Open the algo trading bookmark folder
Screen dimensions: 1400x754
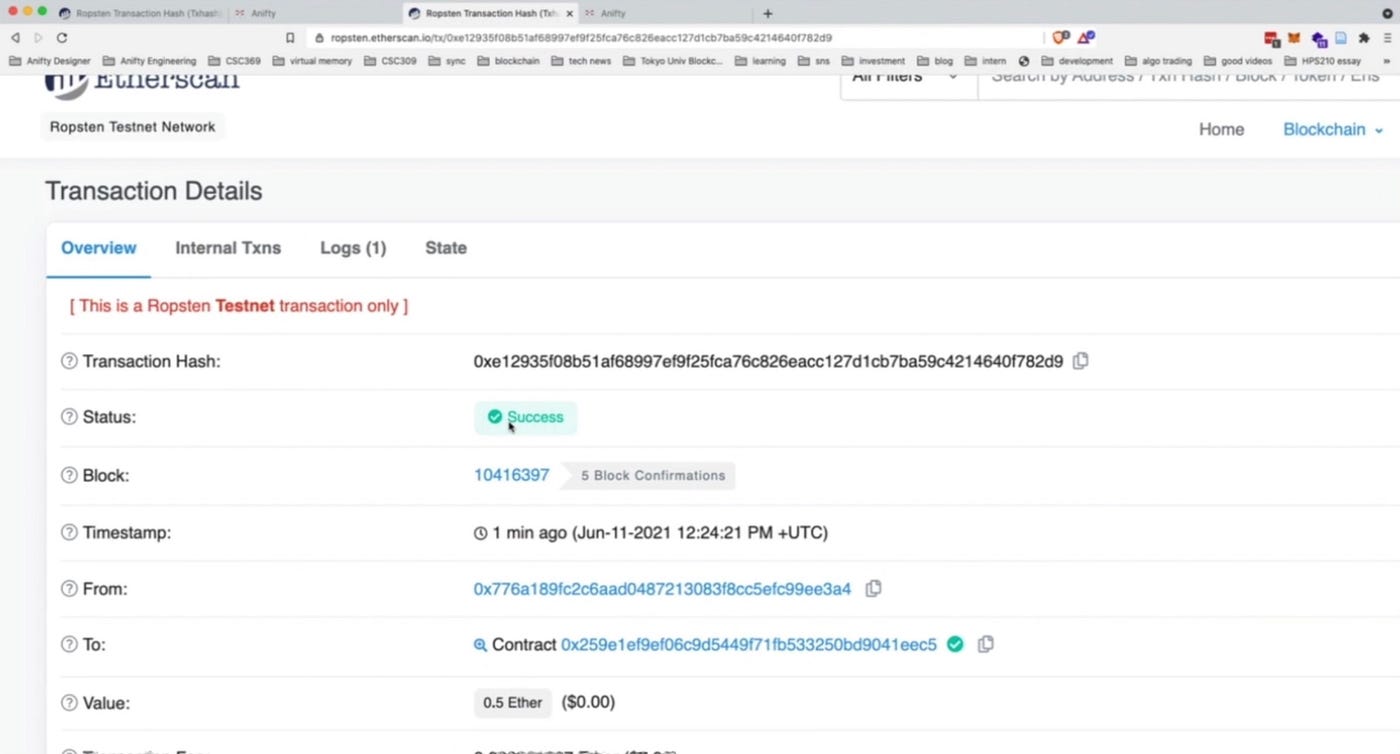[1158, 61]
